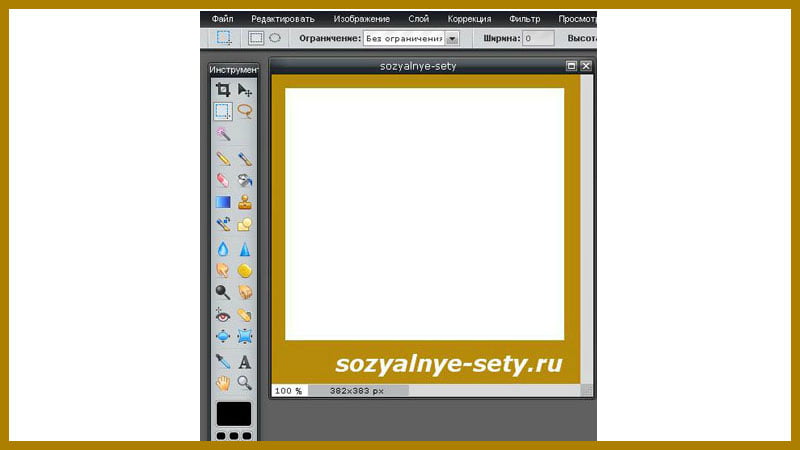Select the Move tool
Image resolution: width=800 pixels, height=450 pixels.
point(245,90)
